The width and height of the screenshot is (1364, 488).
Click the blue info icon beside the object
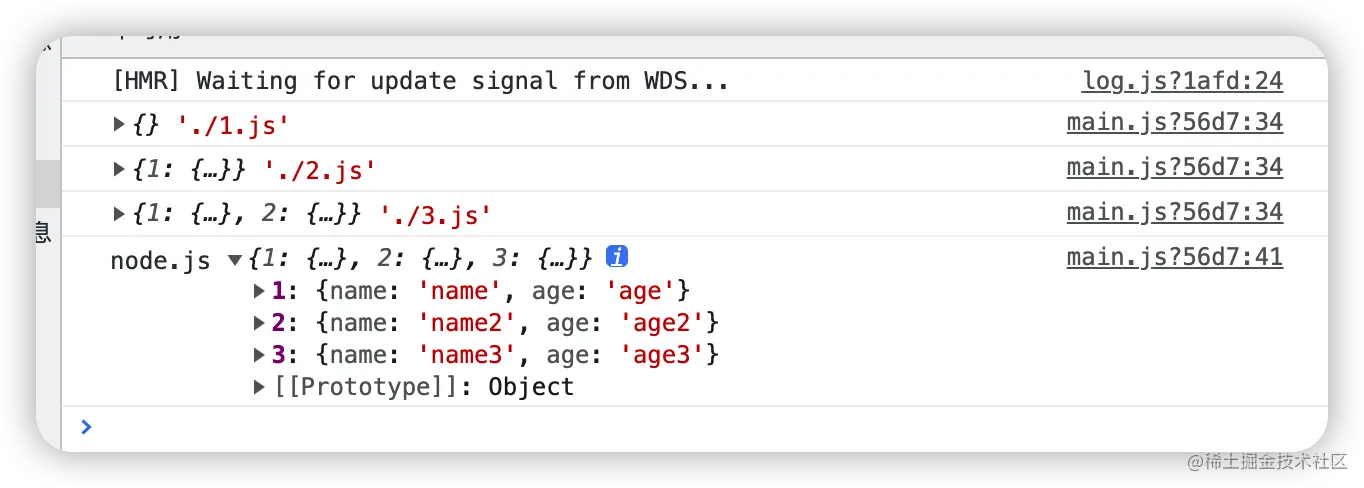tap(617, 257)
